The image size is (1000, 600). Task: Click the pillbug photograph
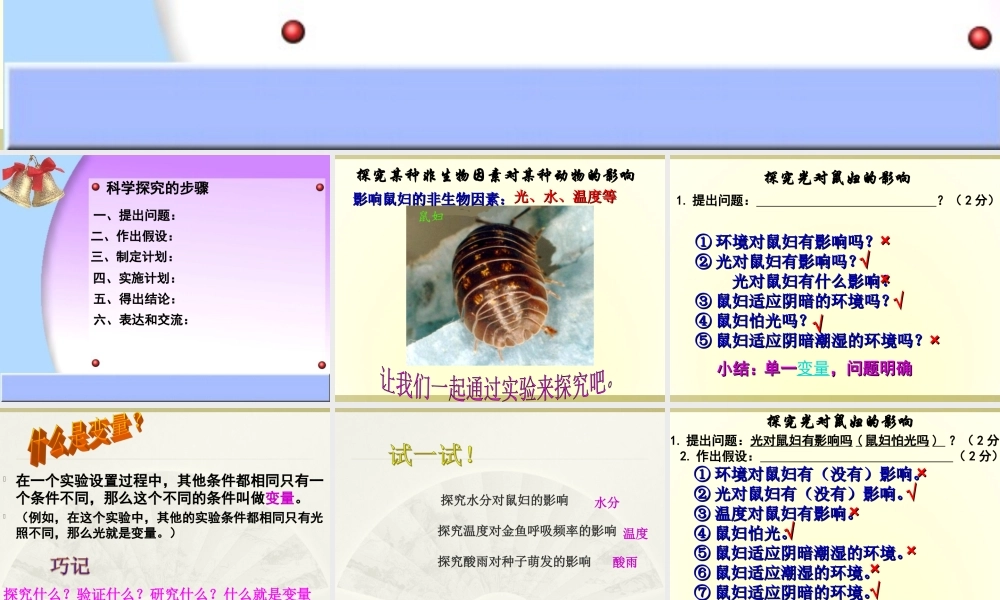point(500,285)
